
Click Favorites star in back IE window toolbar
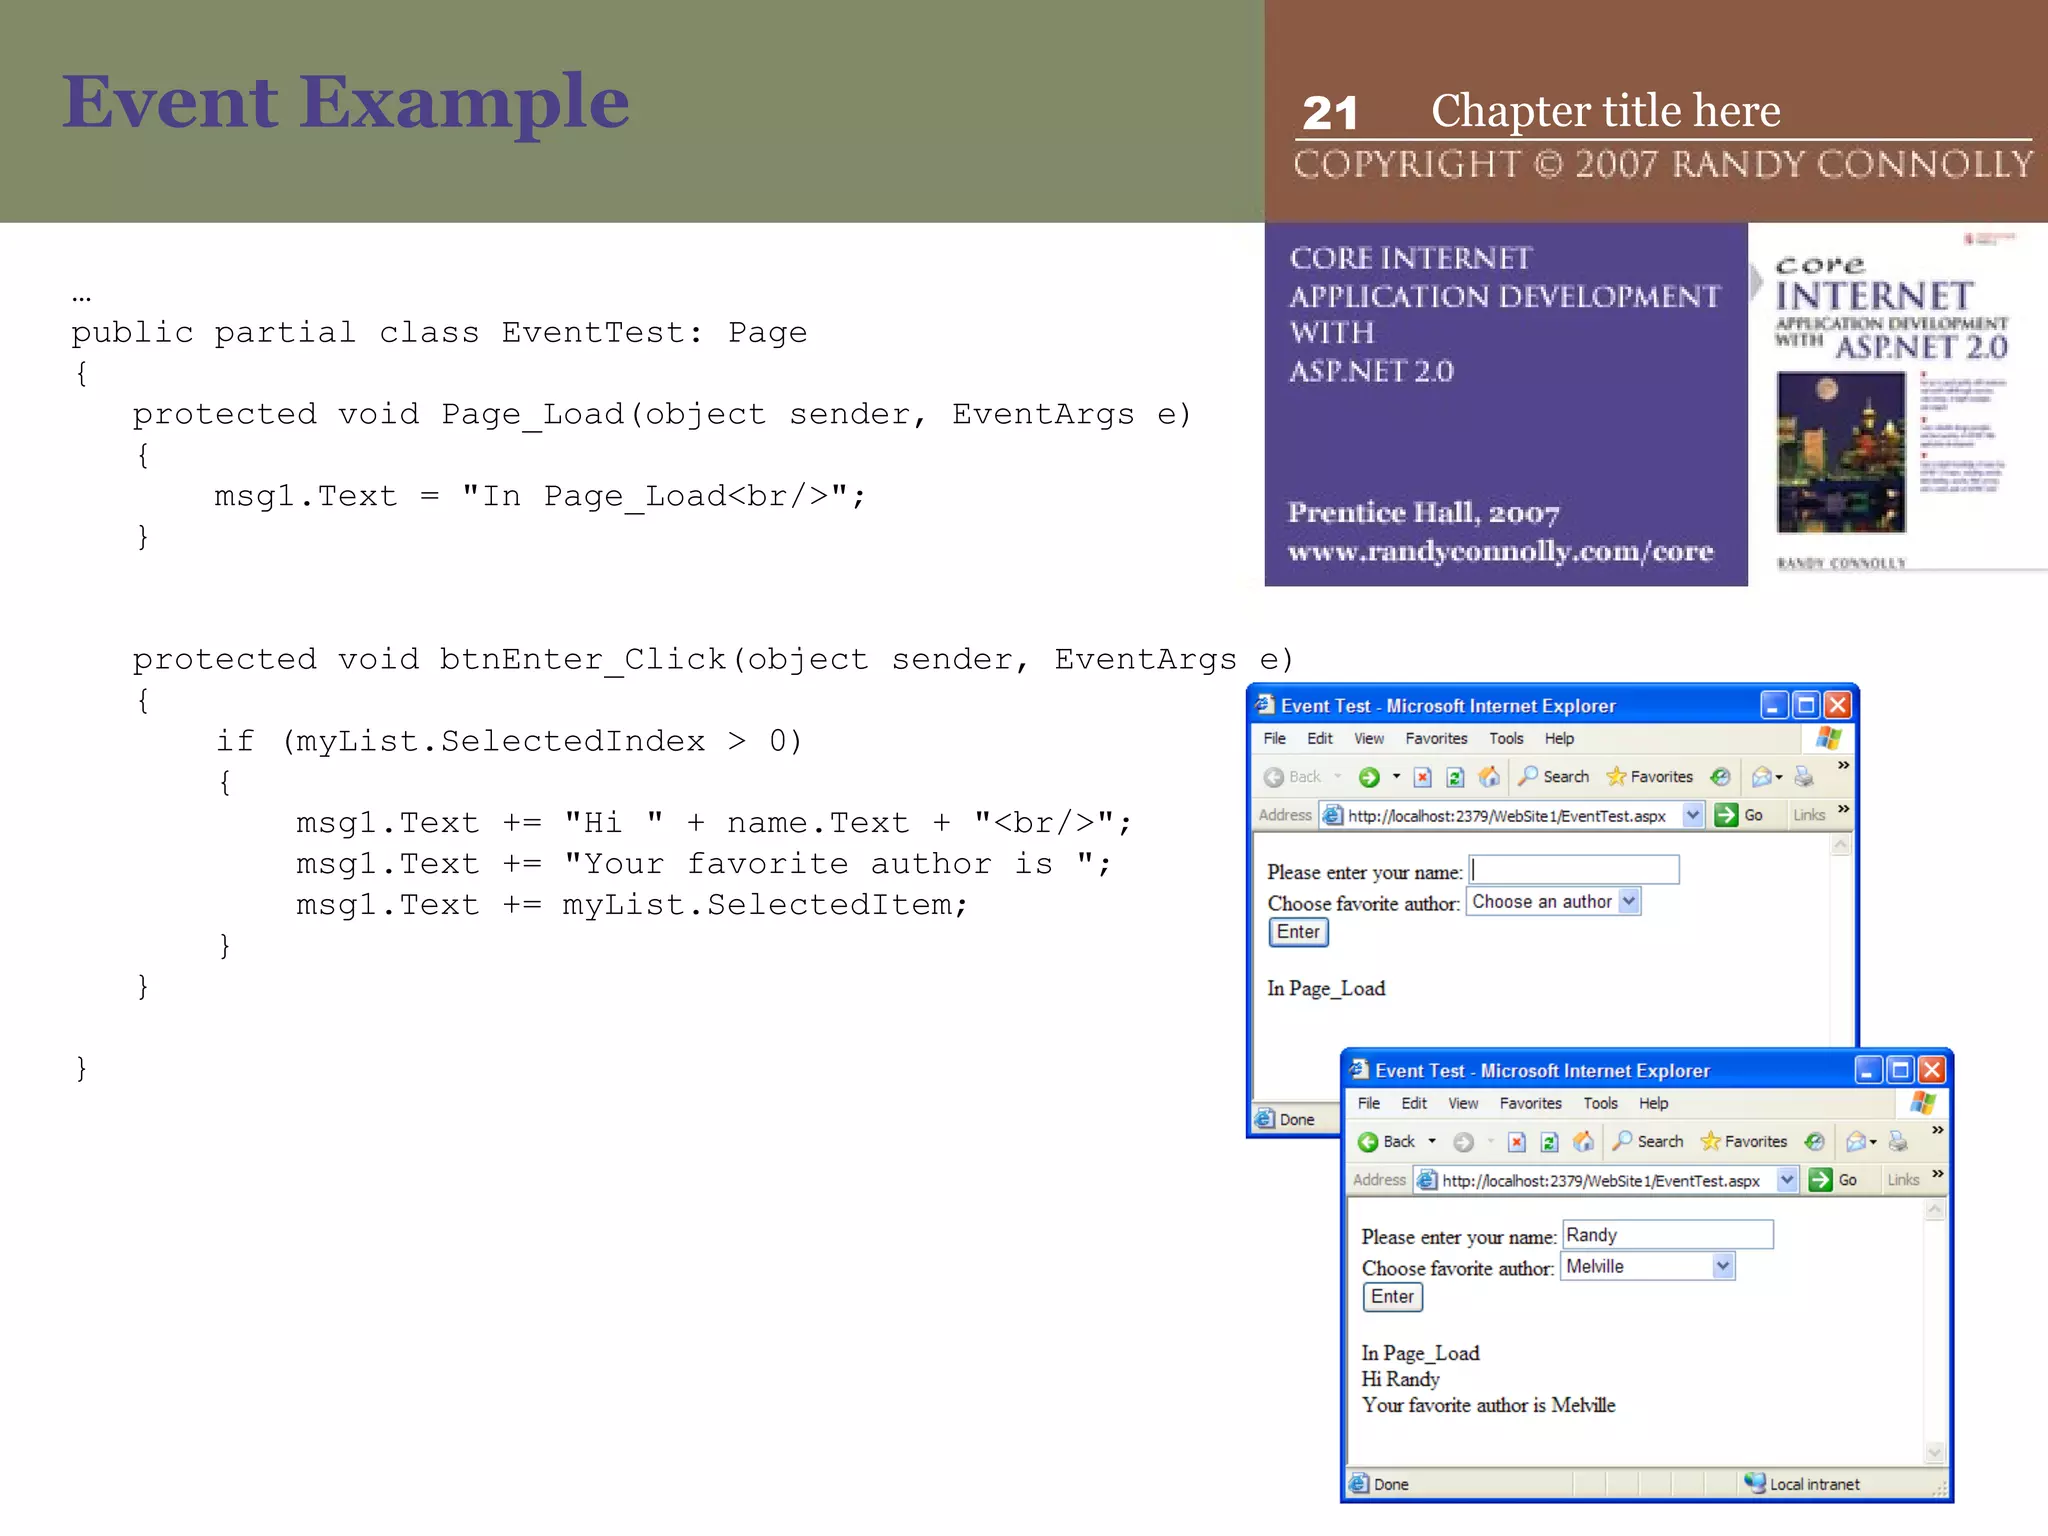pyautogui.click(x=1616, y=776)
